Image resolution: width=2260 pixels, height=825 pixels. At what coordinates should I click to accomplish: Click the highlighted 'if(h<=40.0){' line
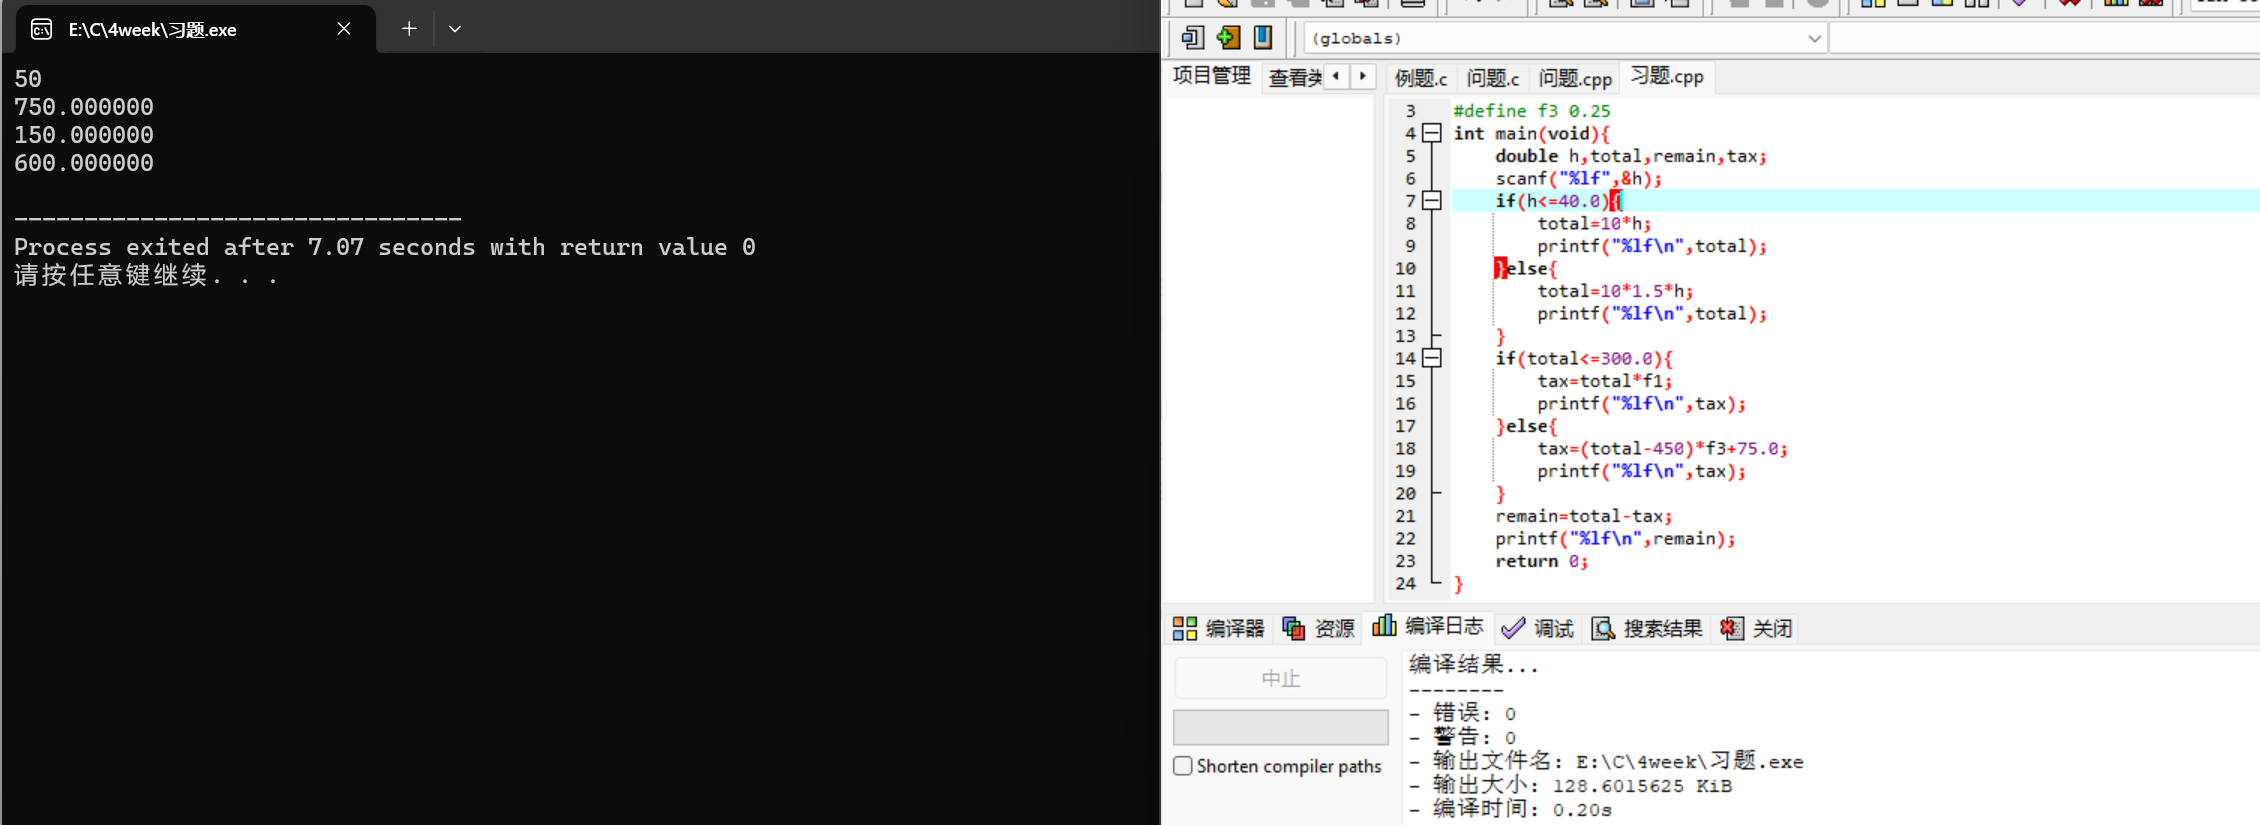coord(1558,201)
